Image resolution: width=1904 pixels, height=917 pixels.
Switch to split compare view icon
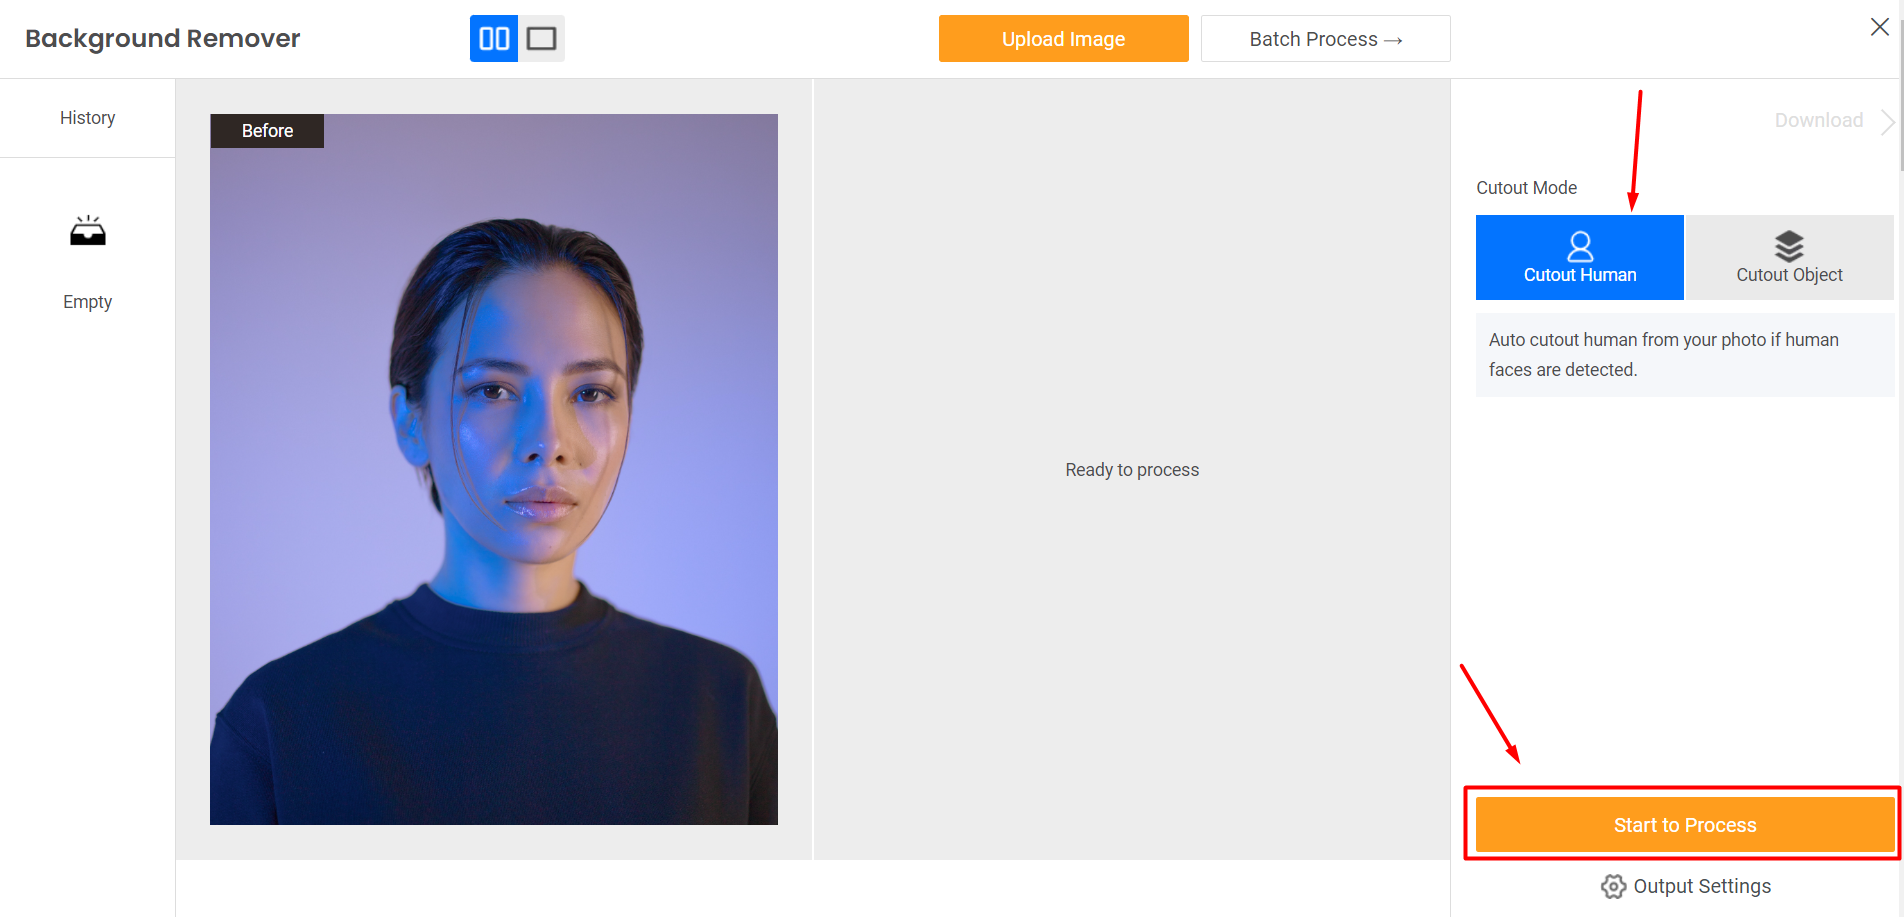click(x=494, y=39)
